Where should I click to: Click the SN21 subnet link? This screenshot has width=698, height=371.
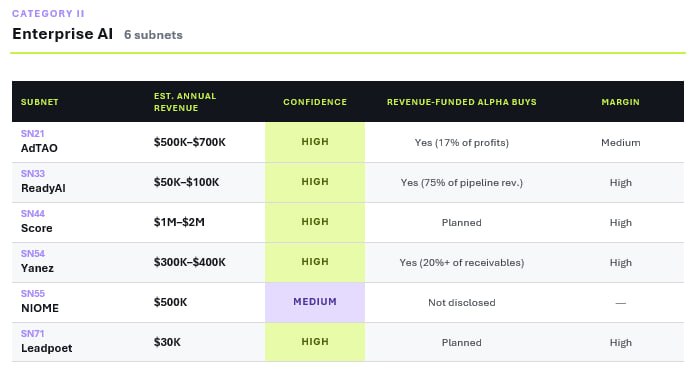[32, 134]
